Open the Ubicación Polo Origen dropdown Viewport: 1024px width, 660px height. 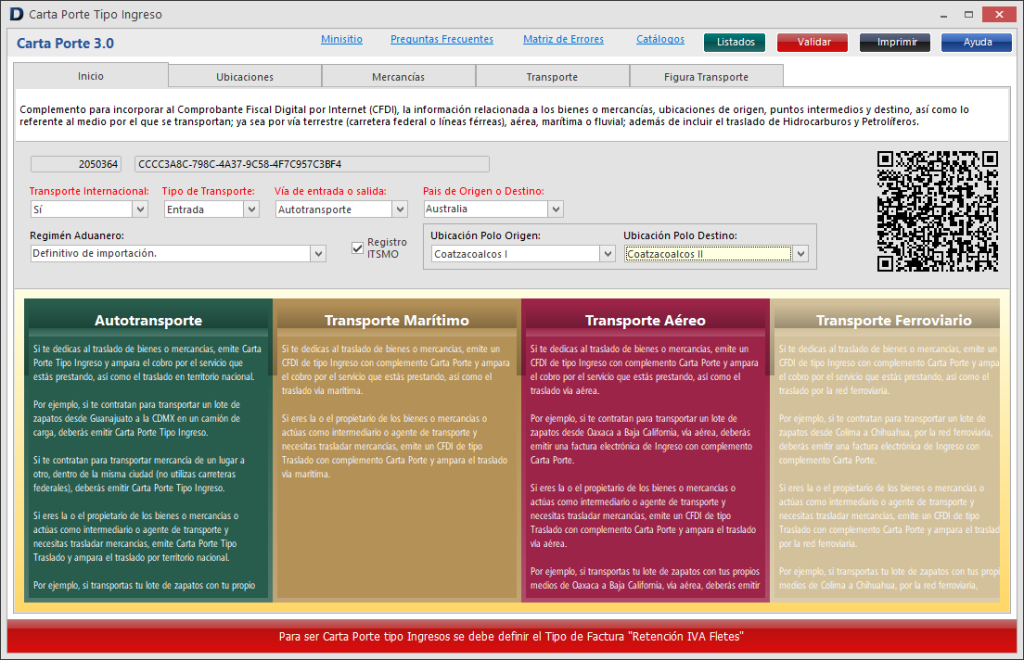coord(607,254)
